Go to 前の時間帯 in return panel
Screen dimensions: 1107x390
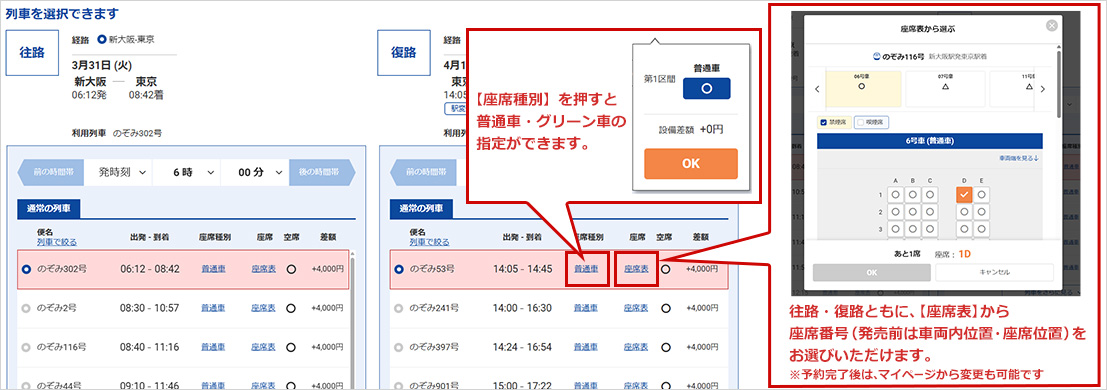[x=423, y=172]
